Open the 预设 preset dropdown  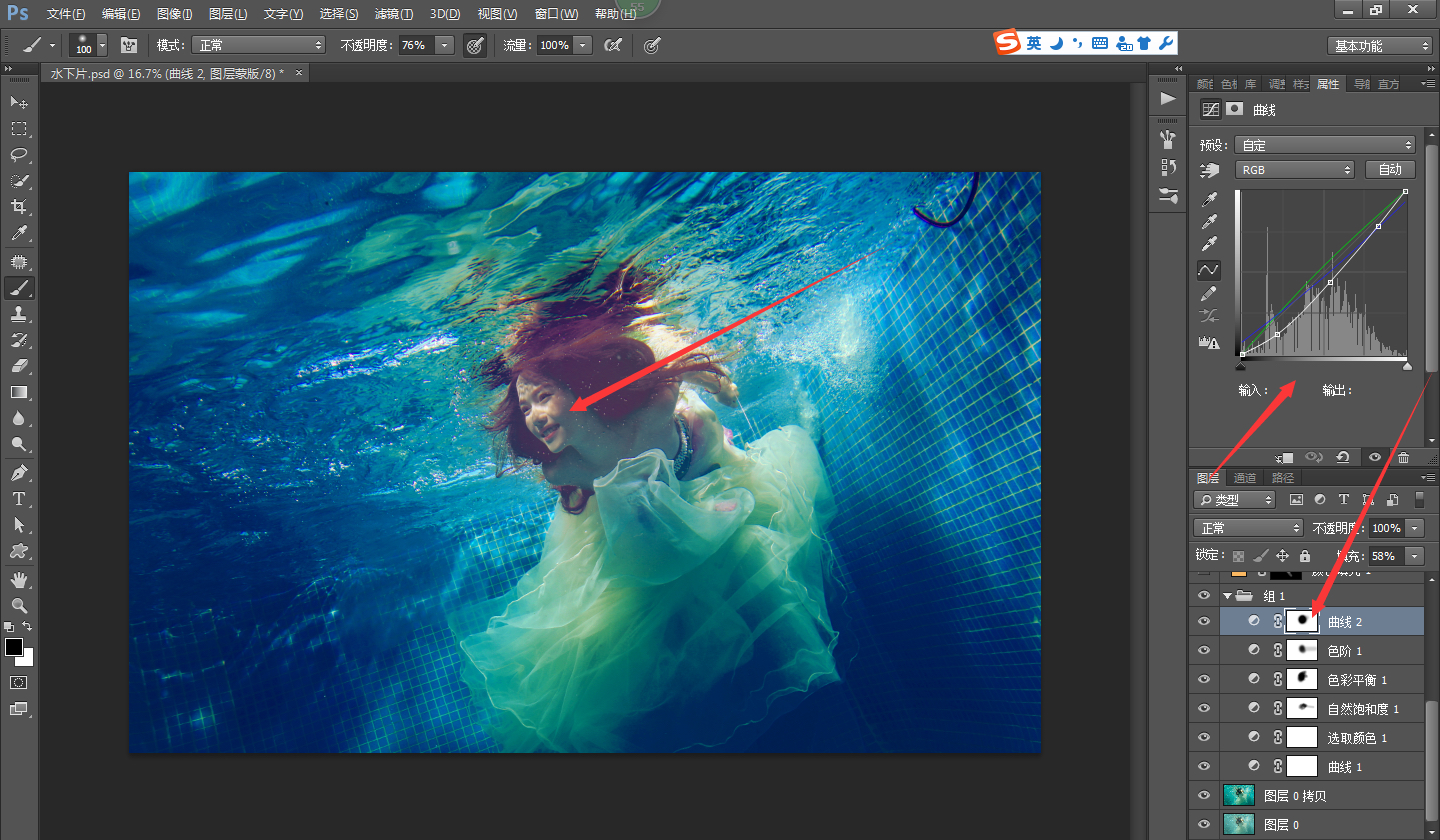1325,145
